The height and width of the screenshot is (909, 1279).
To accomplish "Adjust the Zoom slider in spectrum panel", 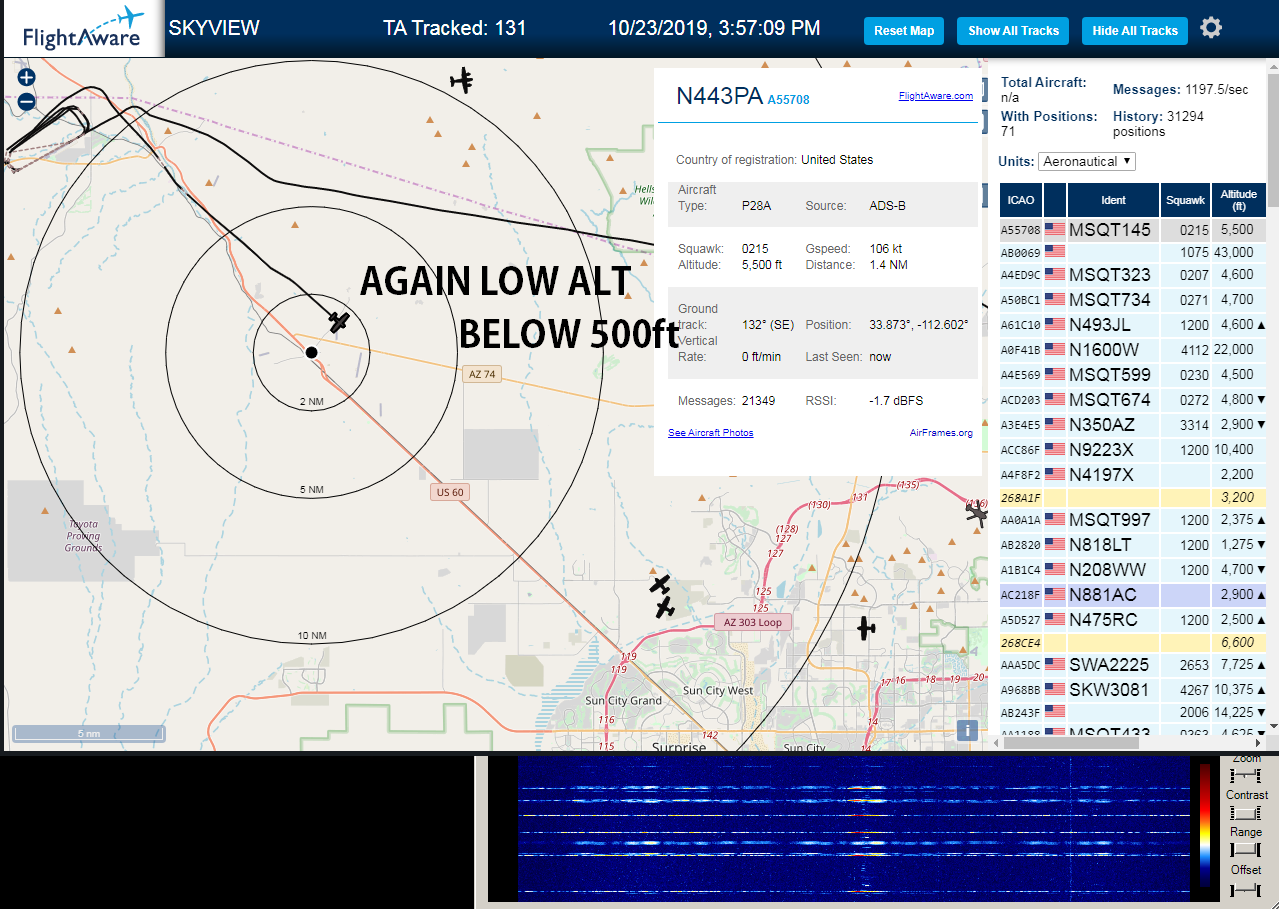I will point(1246,775).
